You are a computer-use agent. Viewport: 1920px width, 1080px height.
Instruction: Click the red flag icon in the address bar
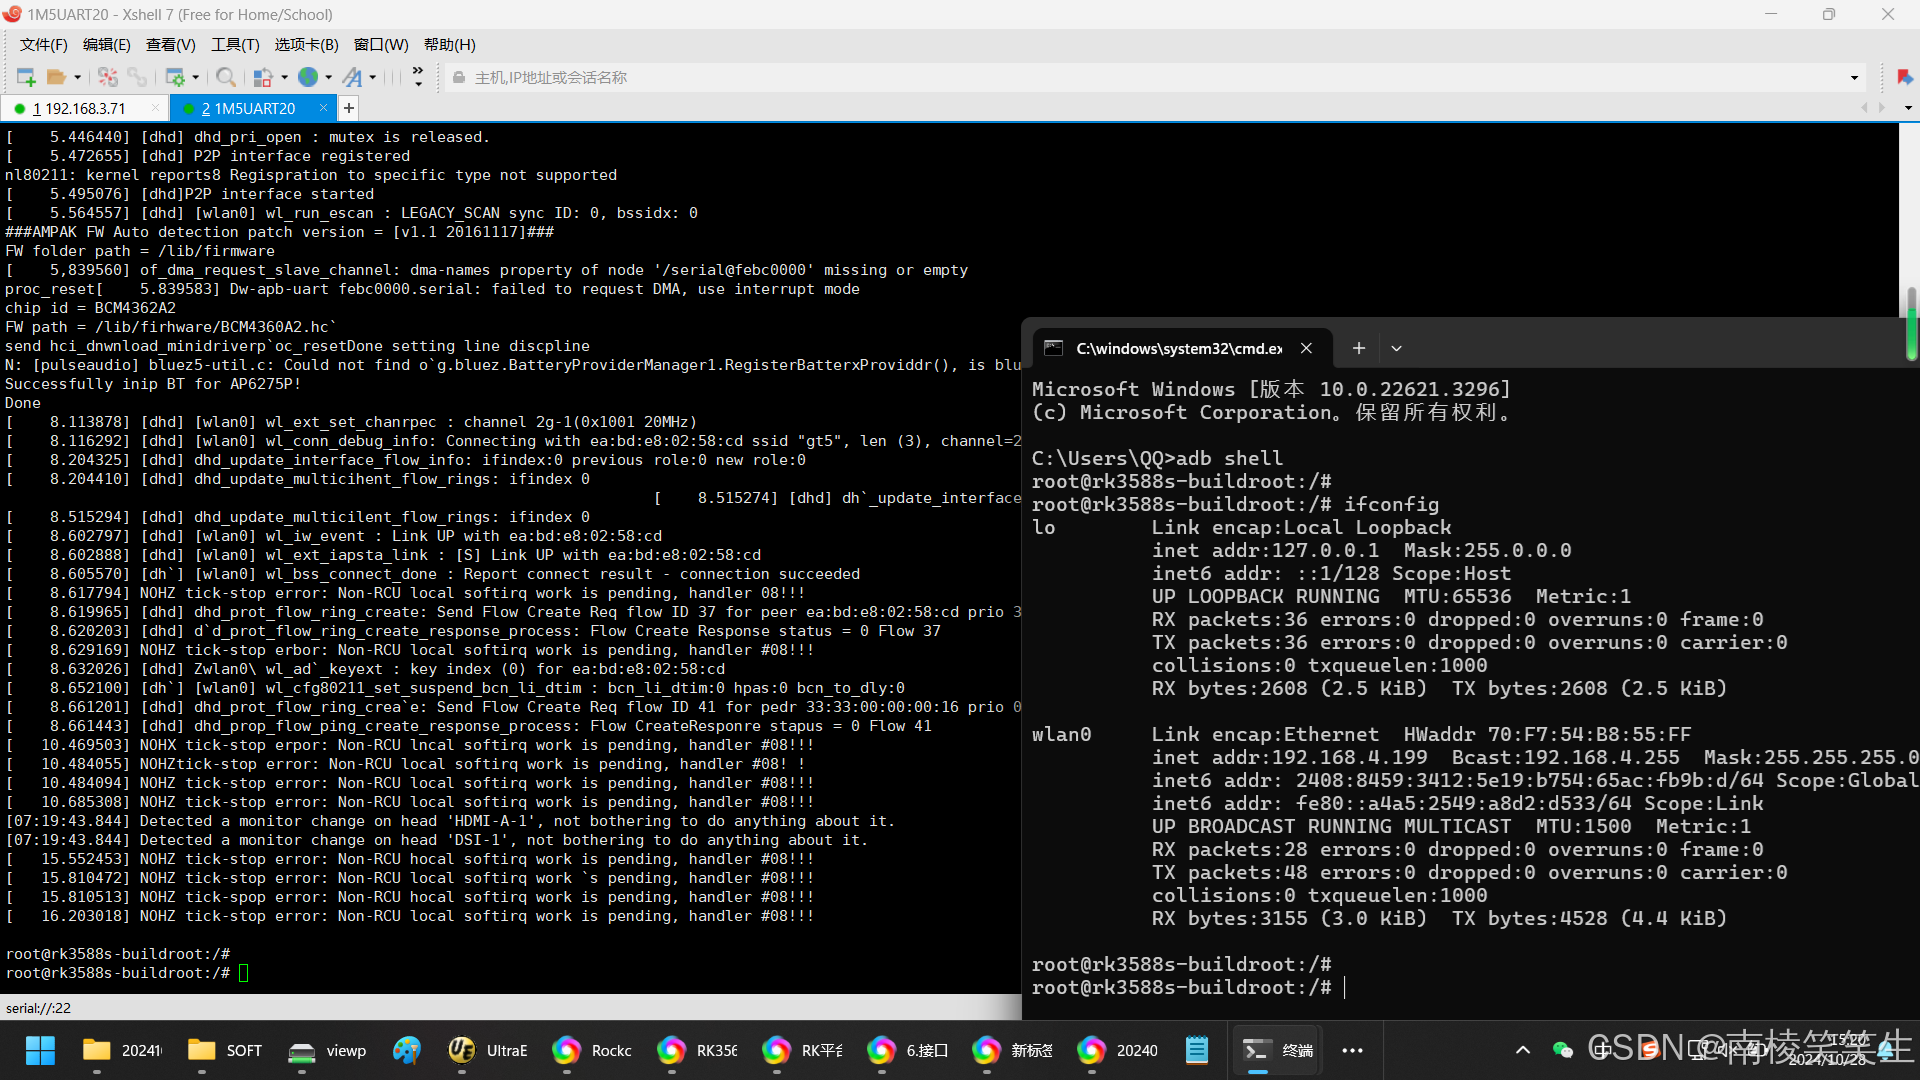1904,77
